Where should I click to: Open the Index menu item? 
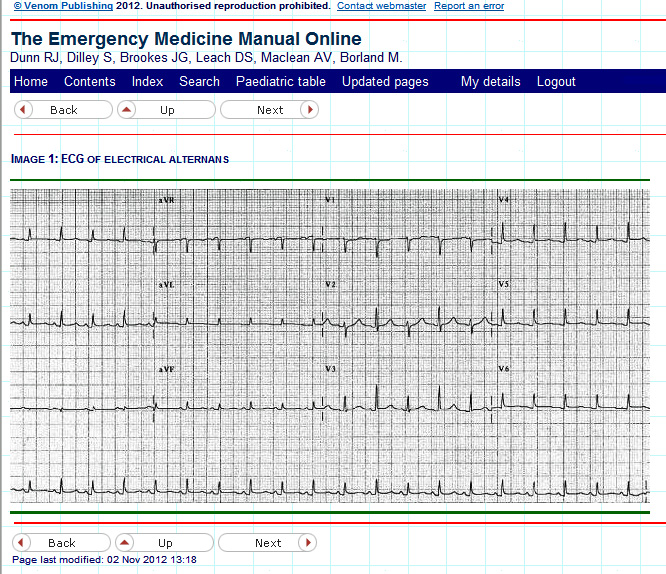coord(147,82)
